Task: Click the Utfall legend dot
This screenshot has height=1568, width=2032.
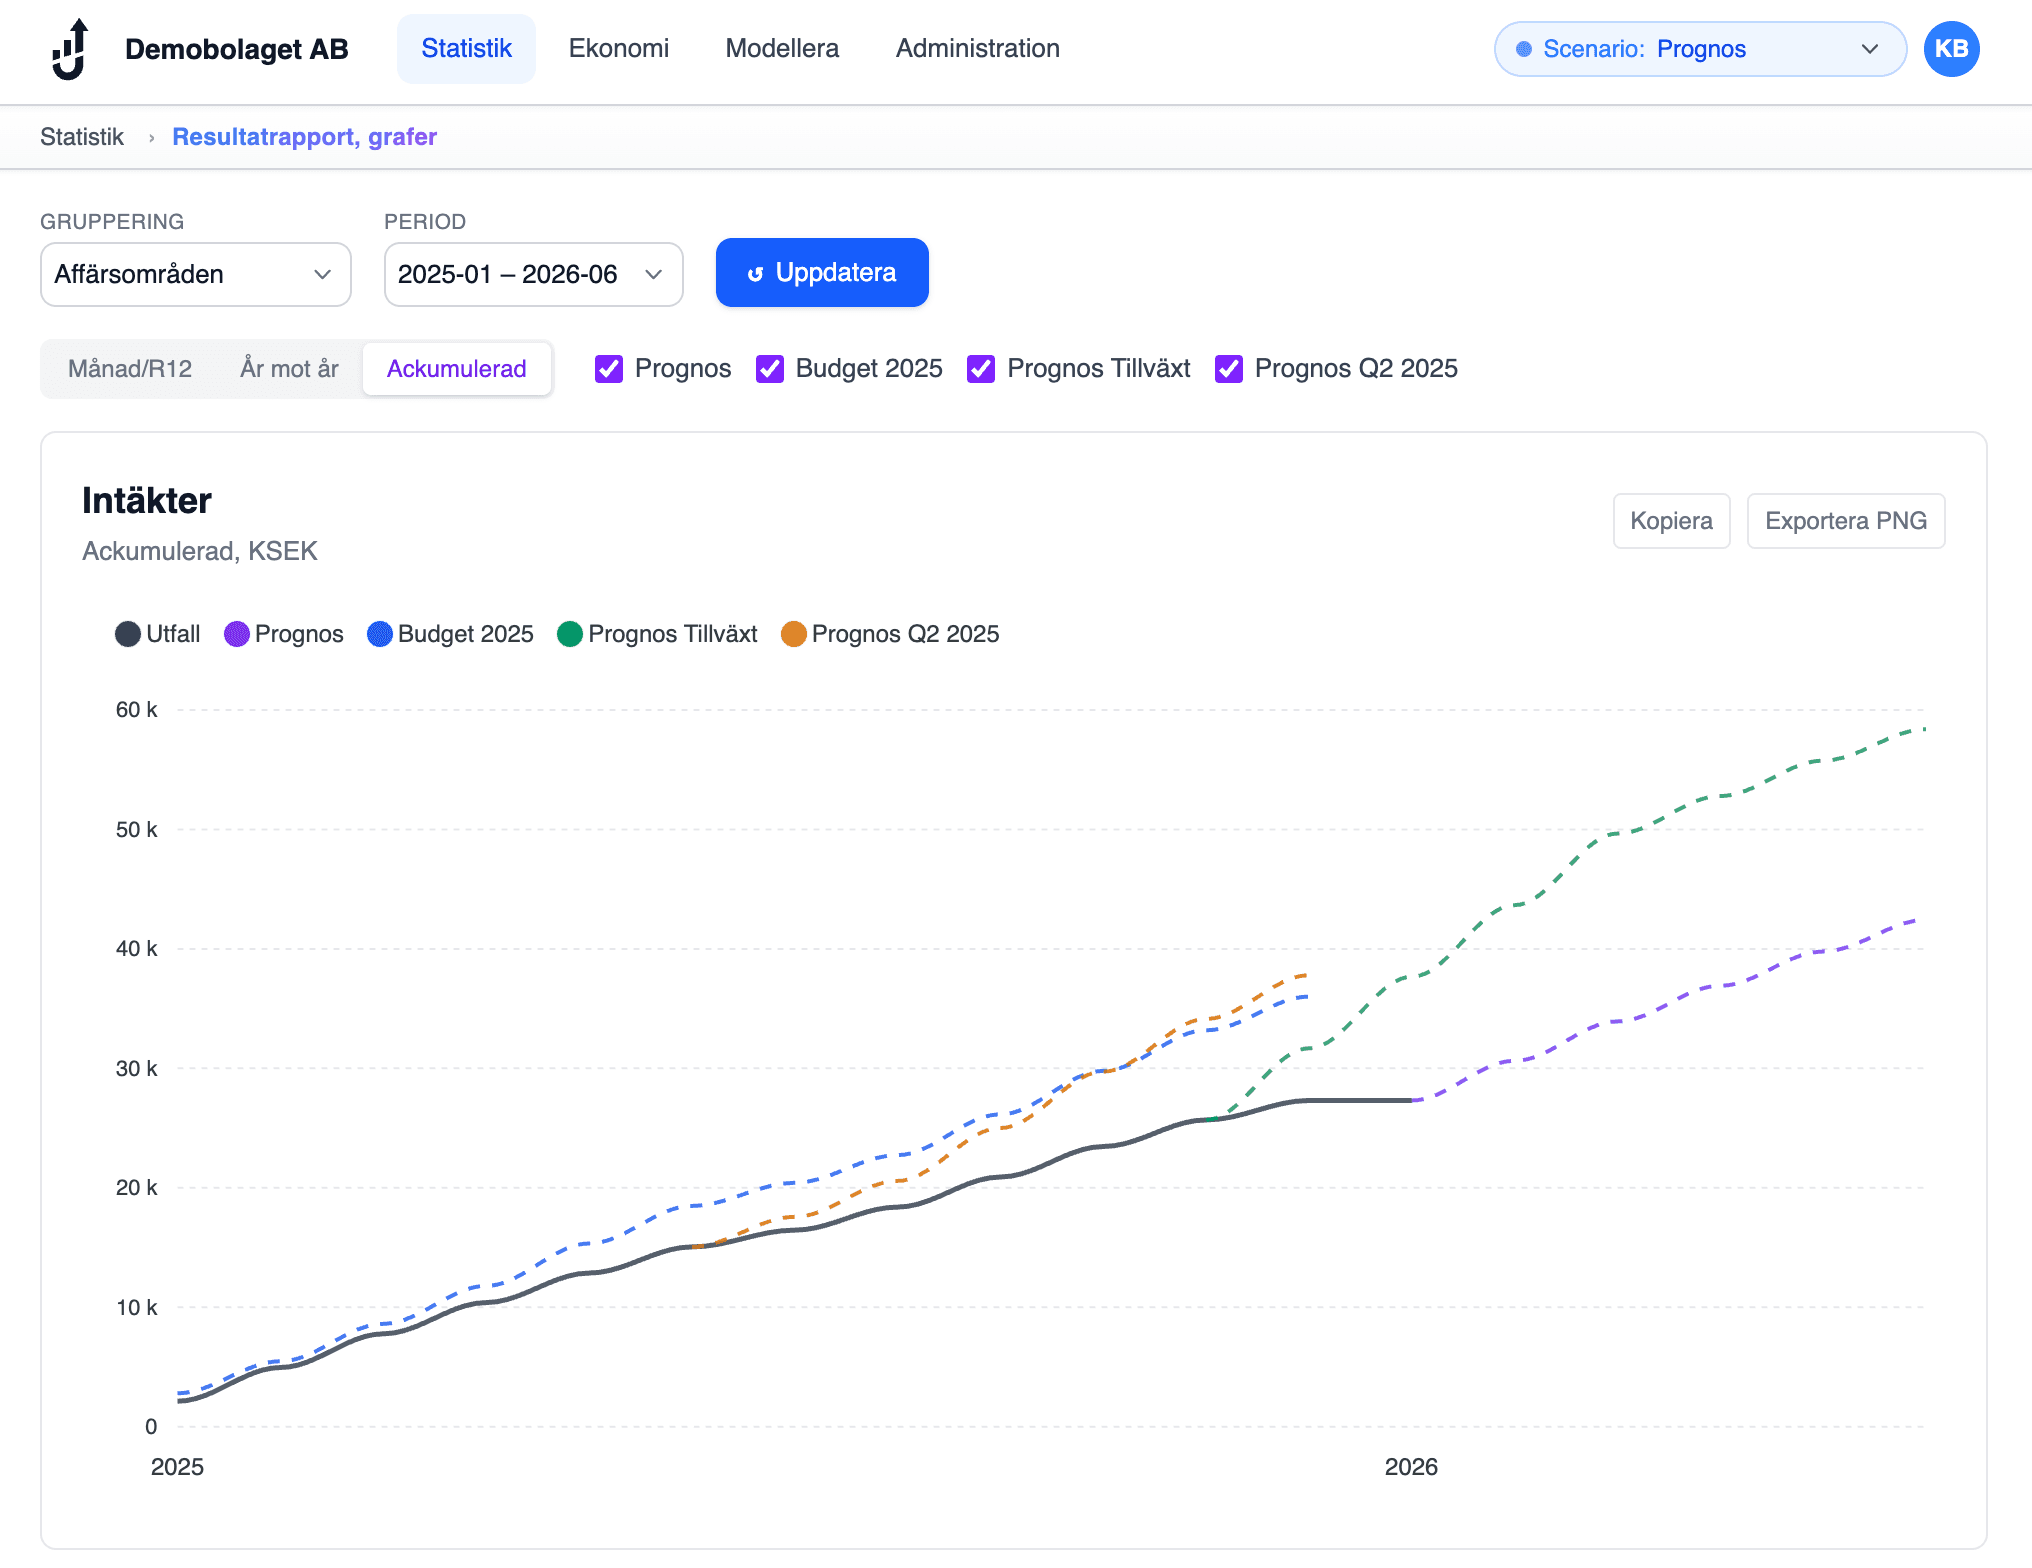Action: 128,634
